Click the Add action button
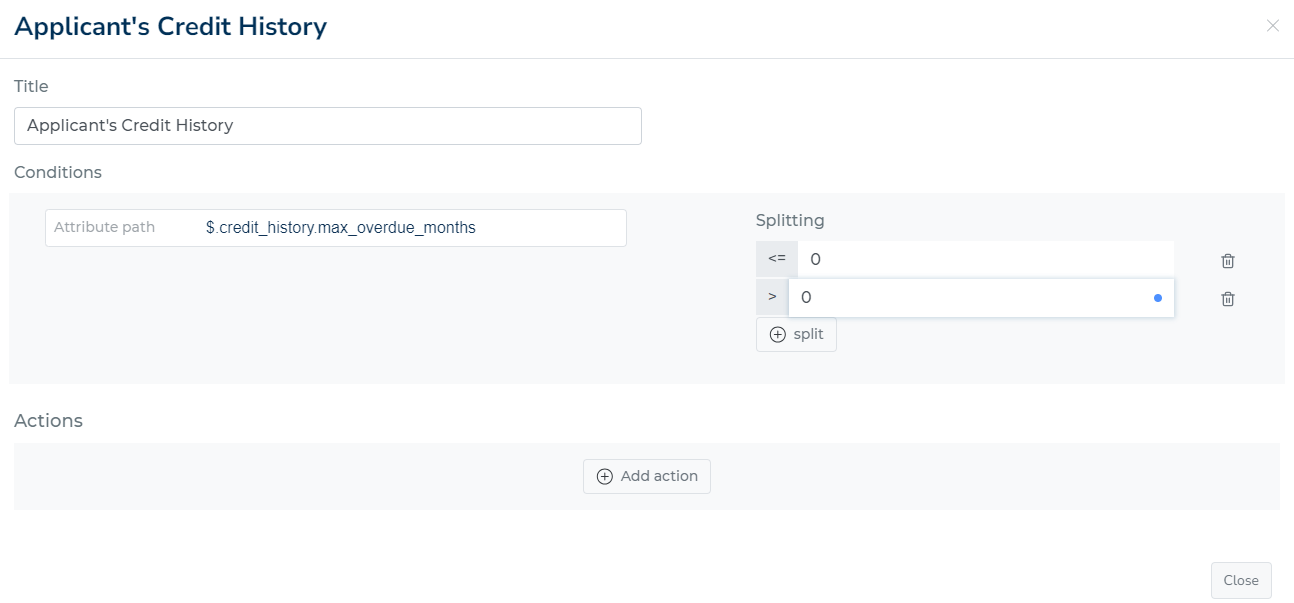This screenshot has height=603, width=1294. click(x=647, y=477)
